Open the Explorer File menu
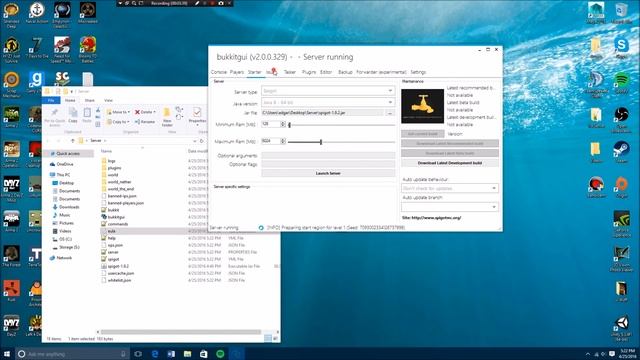 click(51, 100)
